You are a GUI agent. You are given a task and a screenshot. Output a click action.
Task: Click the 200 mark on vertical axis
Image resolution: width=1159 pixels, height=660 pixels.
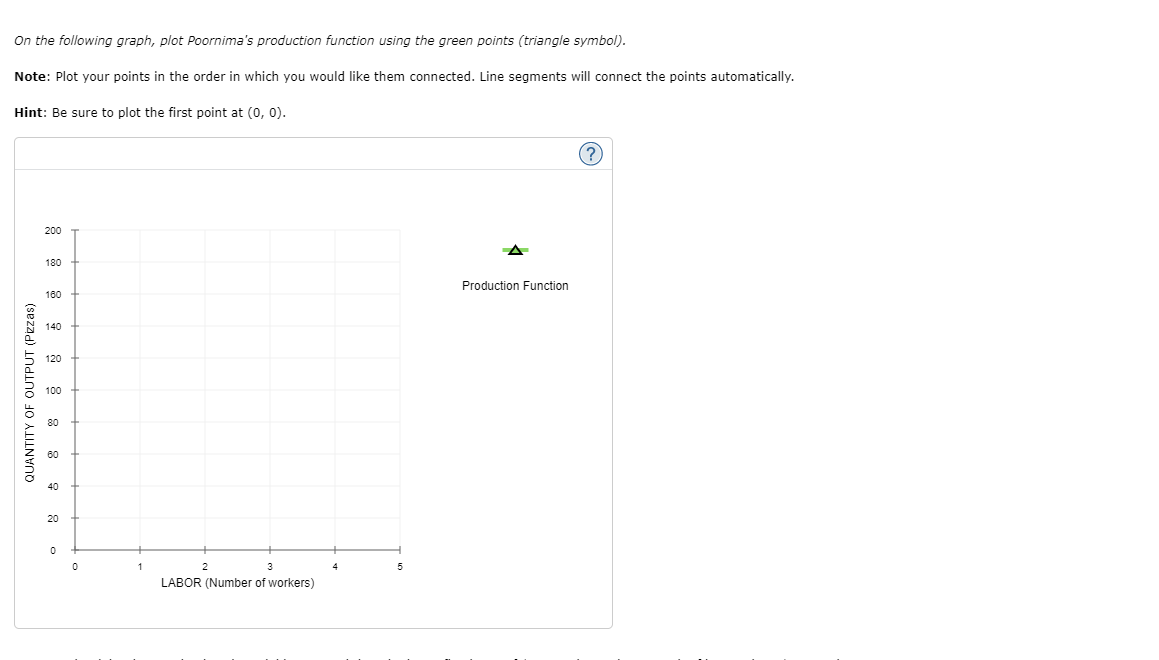[x=55, y=229]
